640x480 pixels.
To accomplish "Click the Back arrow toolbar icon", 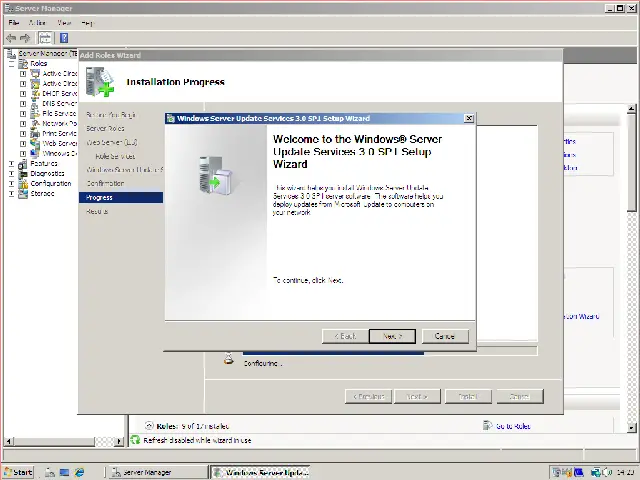I will pos(11,38).
